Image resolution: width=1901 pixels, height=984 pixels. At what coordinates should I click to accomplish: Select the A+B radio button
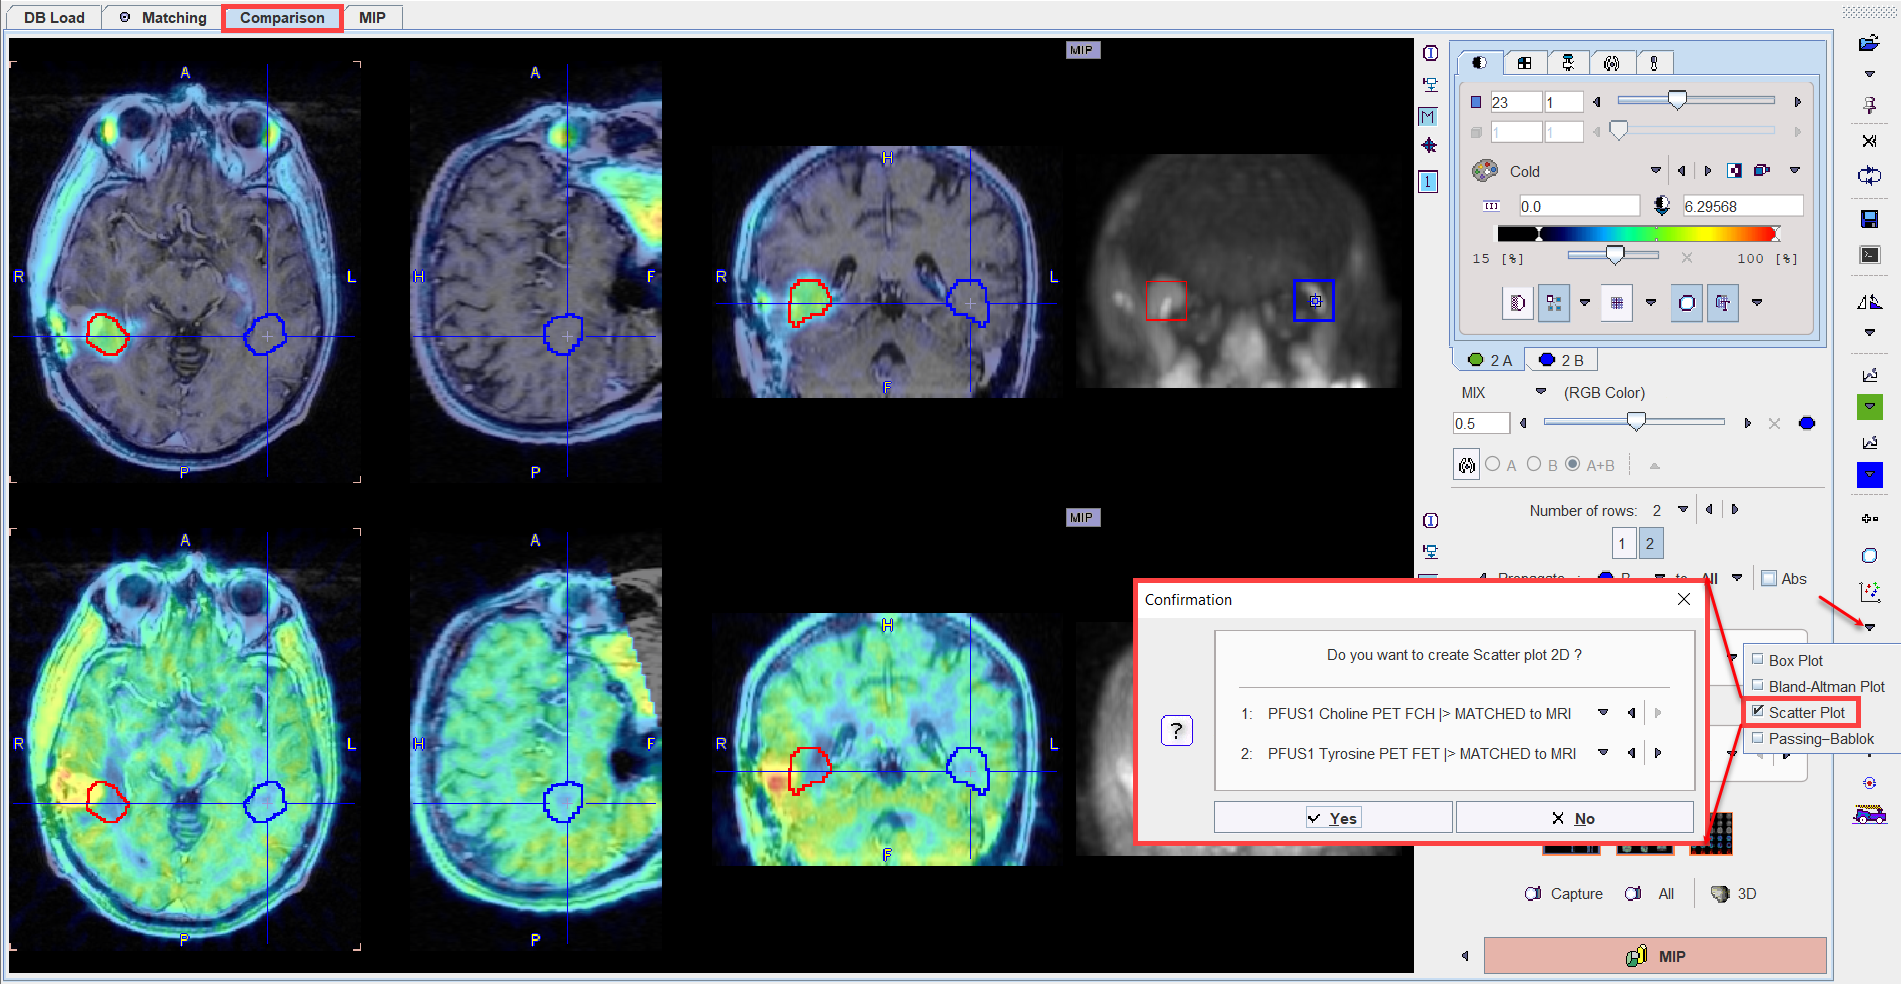[1573, 464]
